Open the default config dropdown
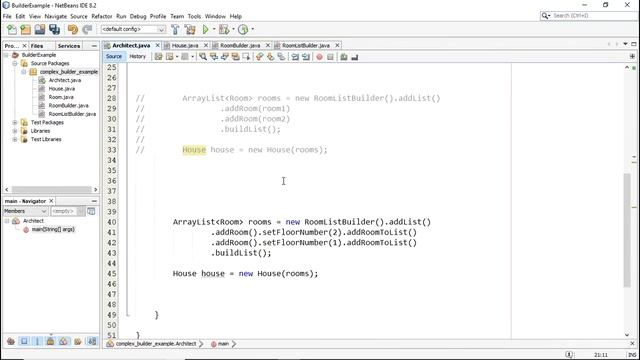The image size is (640, 360). click(133, 29)
